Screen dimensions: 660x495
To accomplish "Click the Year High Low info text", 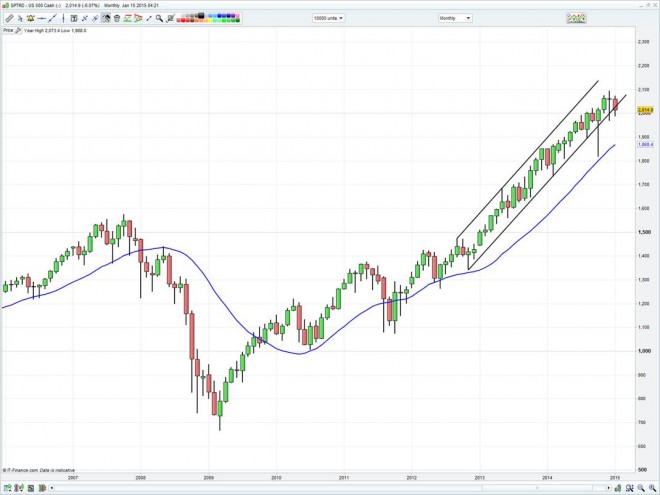I will 55,30.
